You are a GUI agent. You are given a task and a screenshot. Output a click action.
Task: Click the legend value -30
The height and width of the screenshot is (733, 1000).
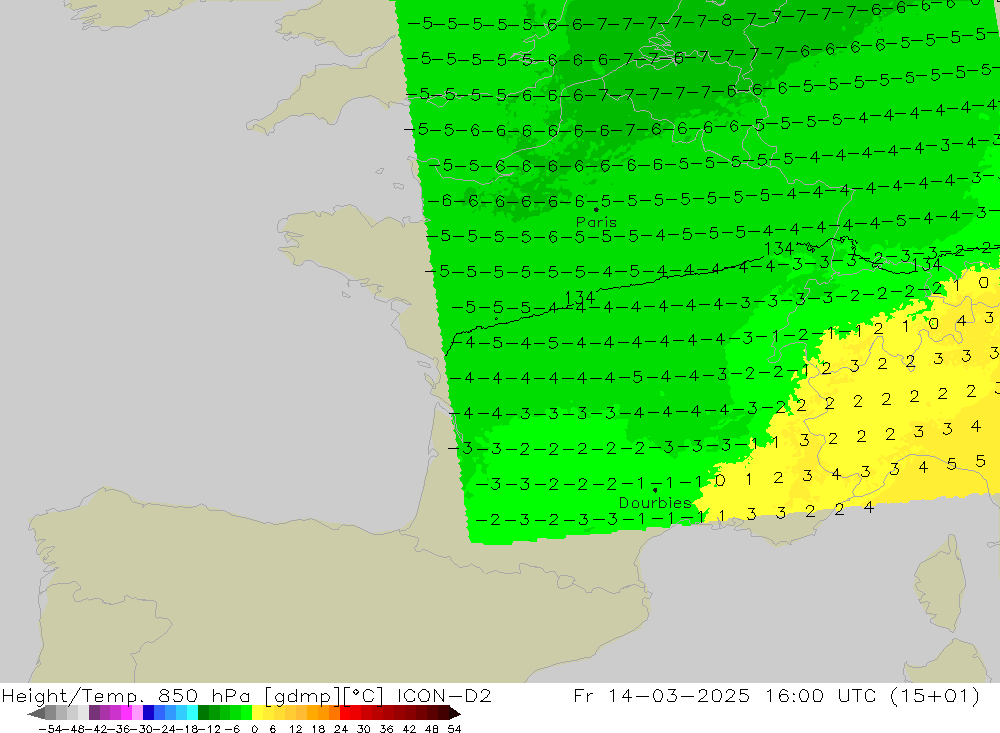click(143, 729)
